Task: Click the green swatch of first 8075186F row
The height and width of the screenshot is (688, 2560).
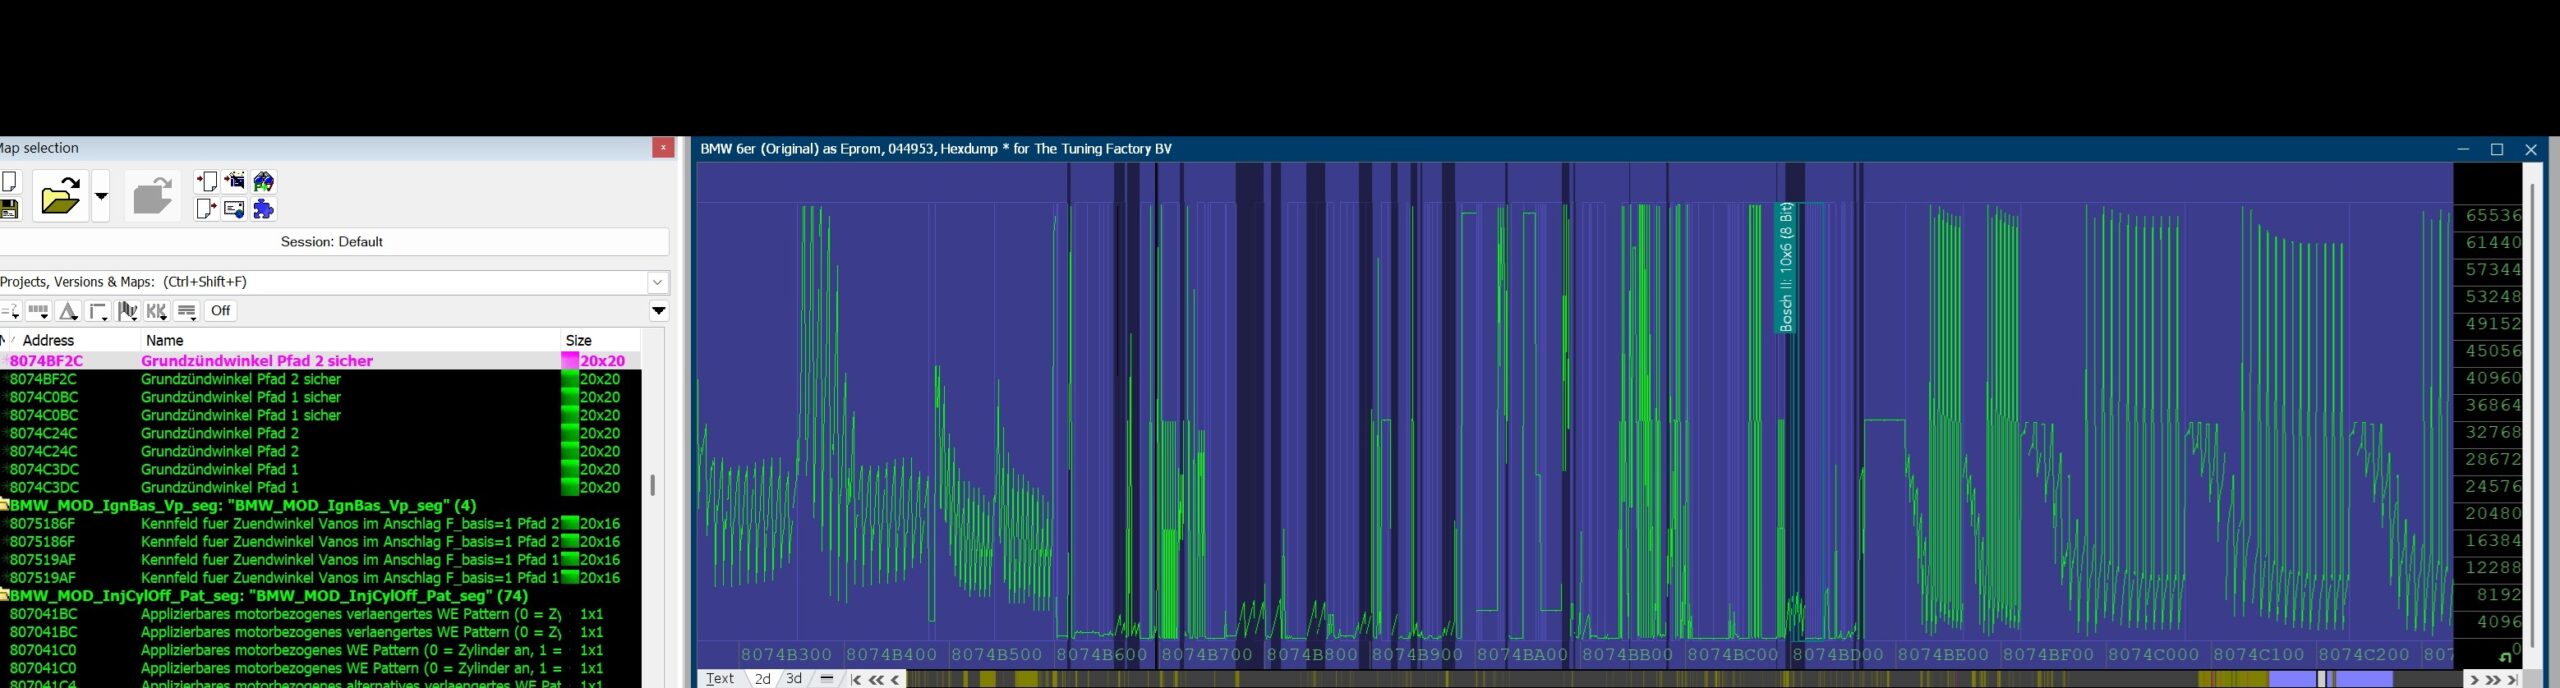Action: 570,523
